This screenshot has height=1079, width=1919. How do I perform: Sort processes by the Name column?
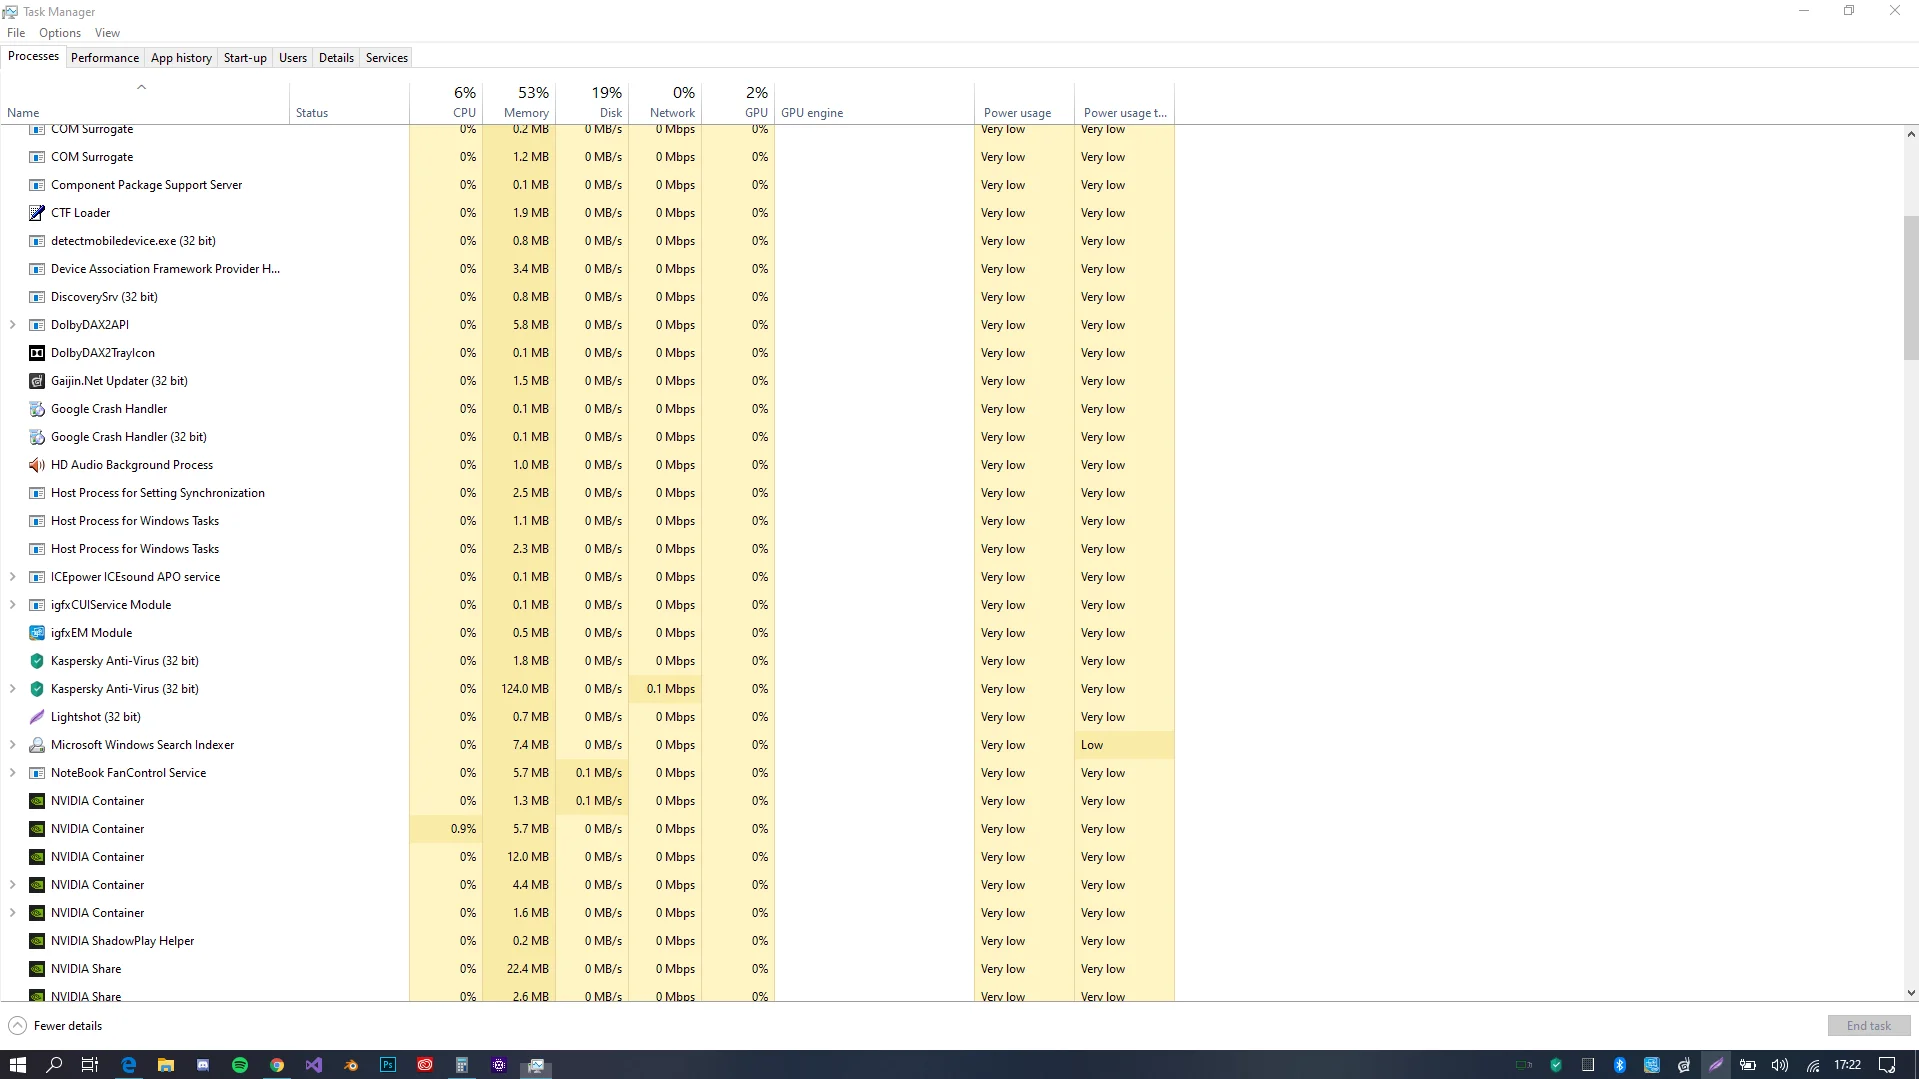pyautogui.click(x=145, y=102)
